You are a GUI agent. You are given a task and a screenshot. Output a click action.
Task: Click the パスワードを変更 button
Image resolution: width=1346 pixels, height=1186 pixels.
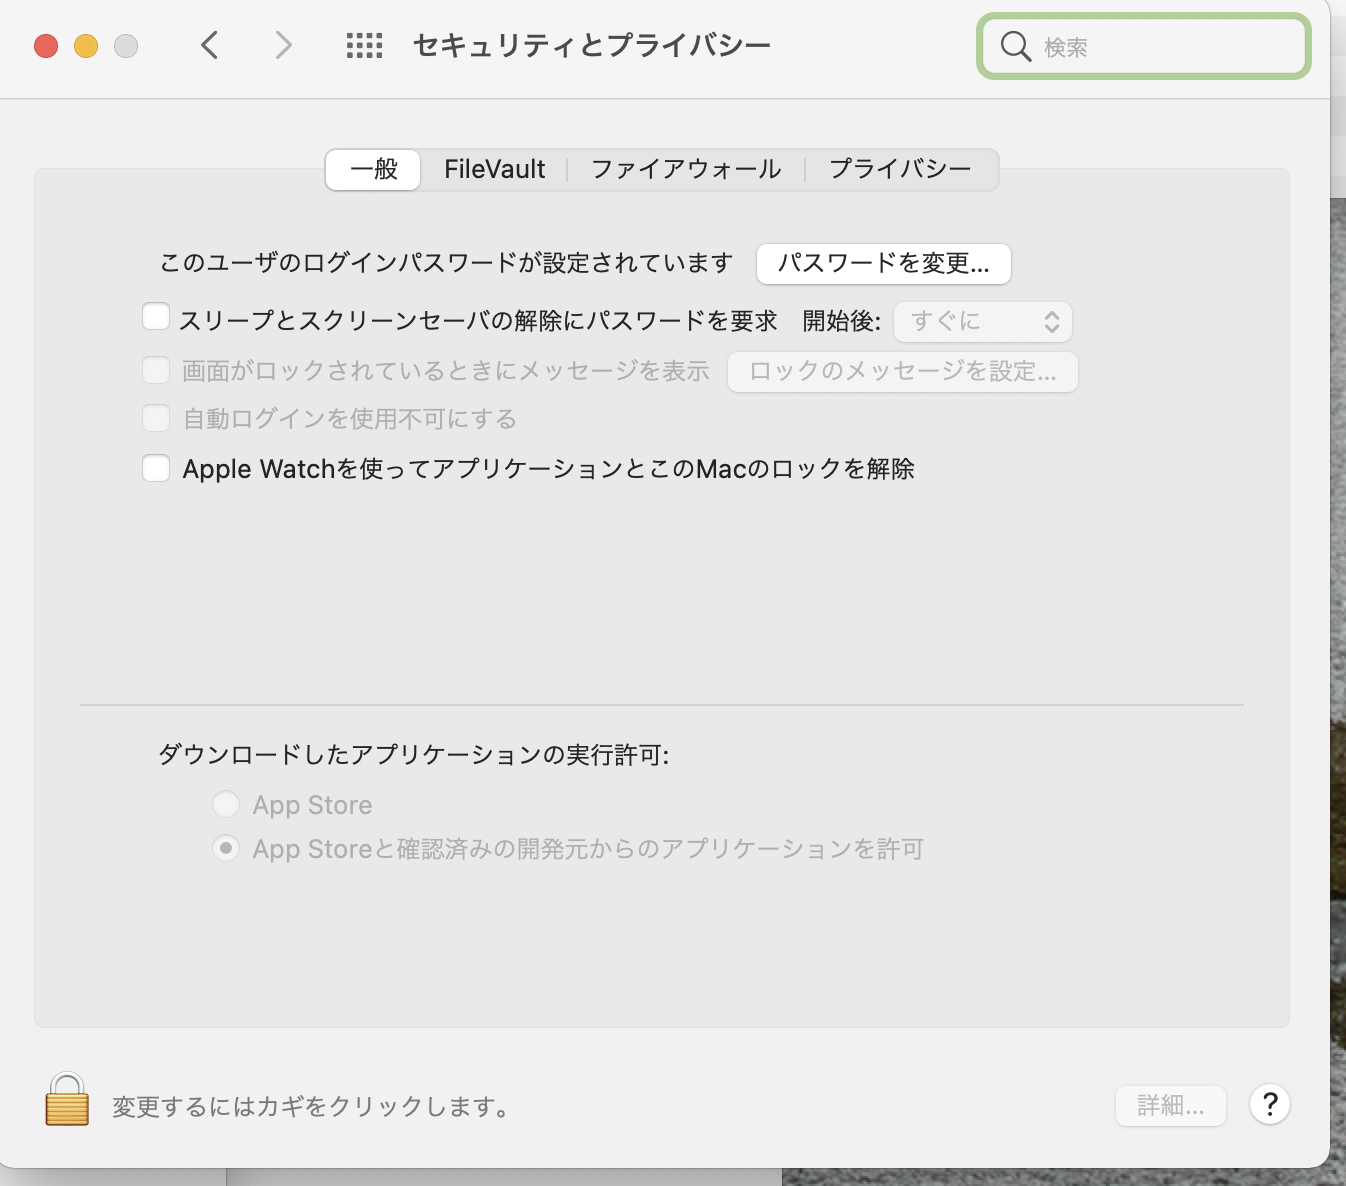pyautogui.click(x=883, y=264)
